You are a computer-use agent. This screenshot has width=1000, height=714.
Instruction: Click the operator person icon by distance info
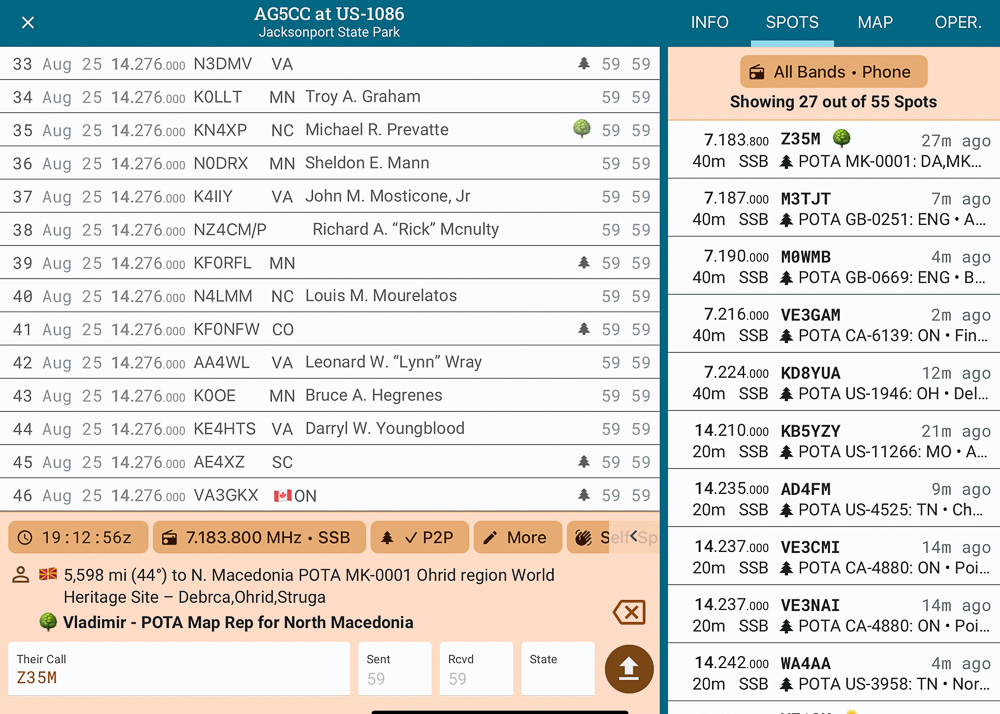pos(21,575)
